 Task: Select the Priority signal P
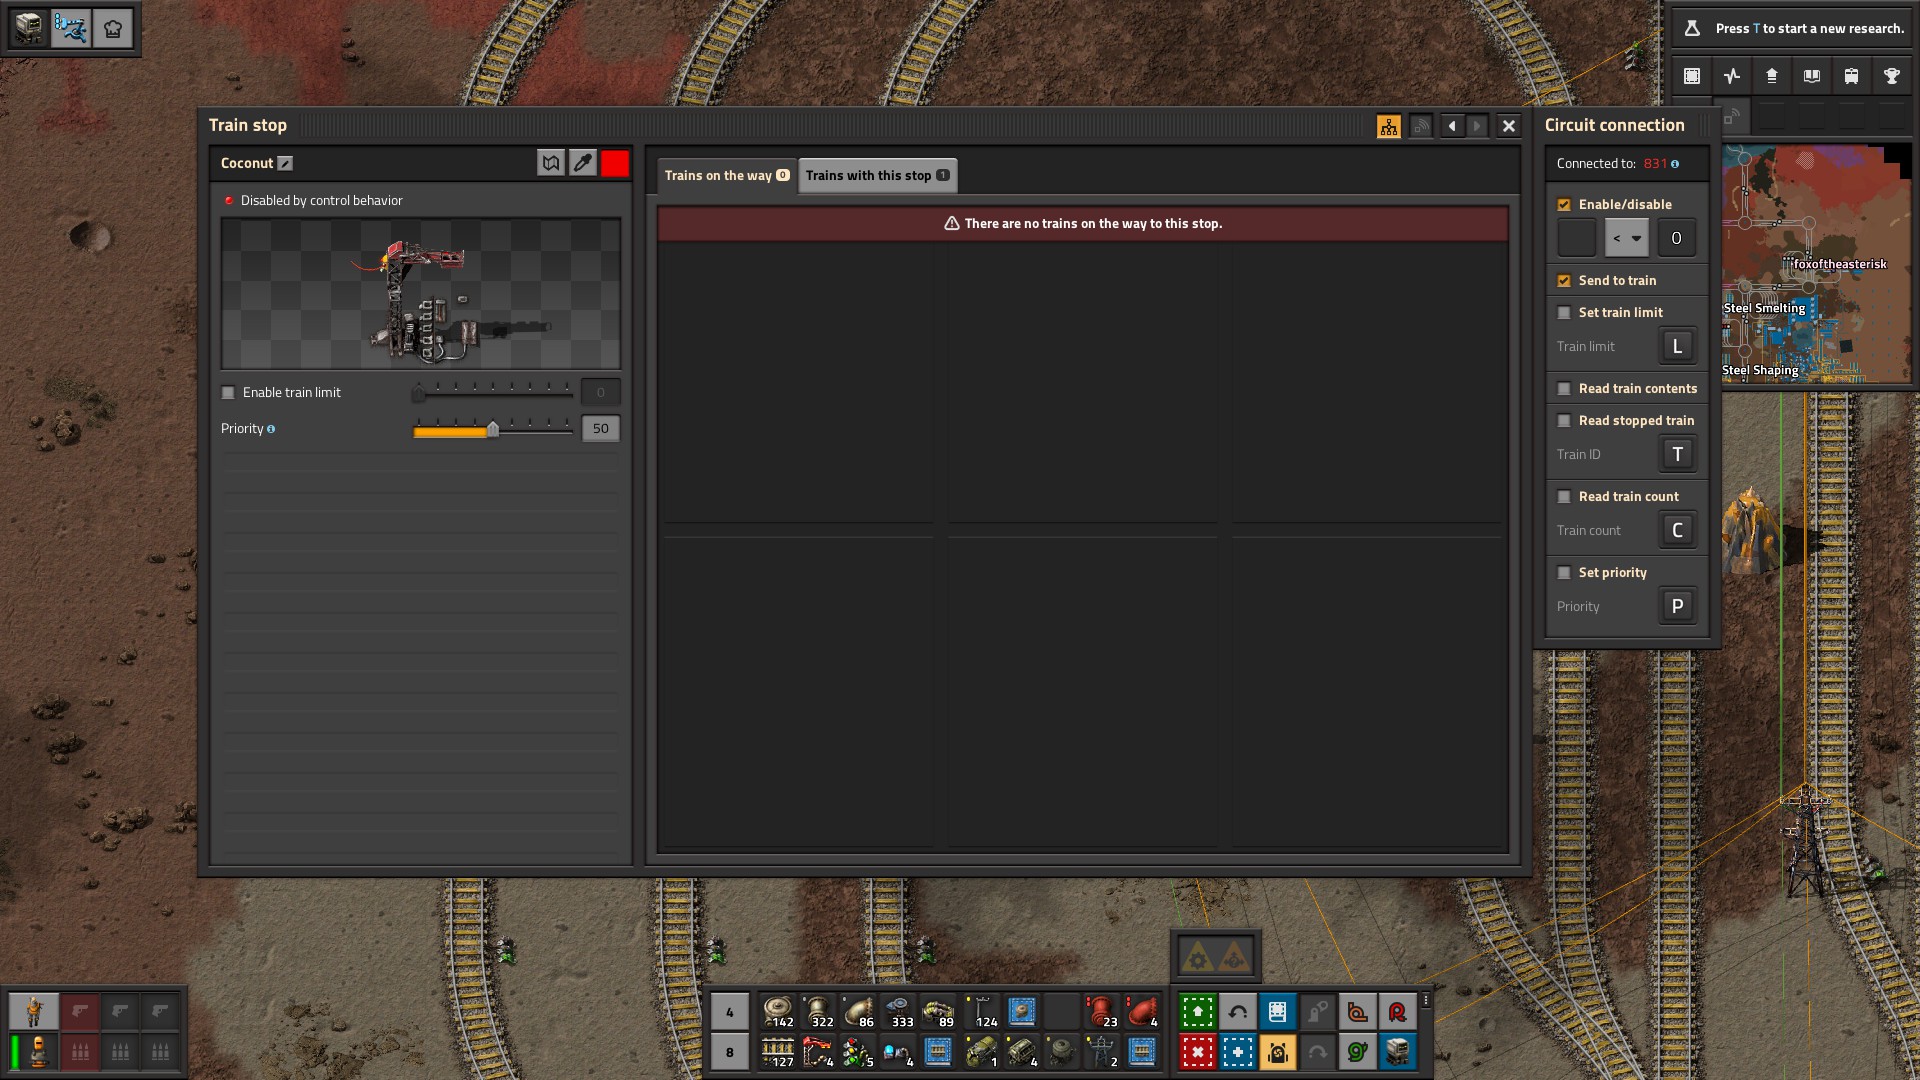tap(1678, 607)
